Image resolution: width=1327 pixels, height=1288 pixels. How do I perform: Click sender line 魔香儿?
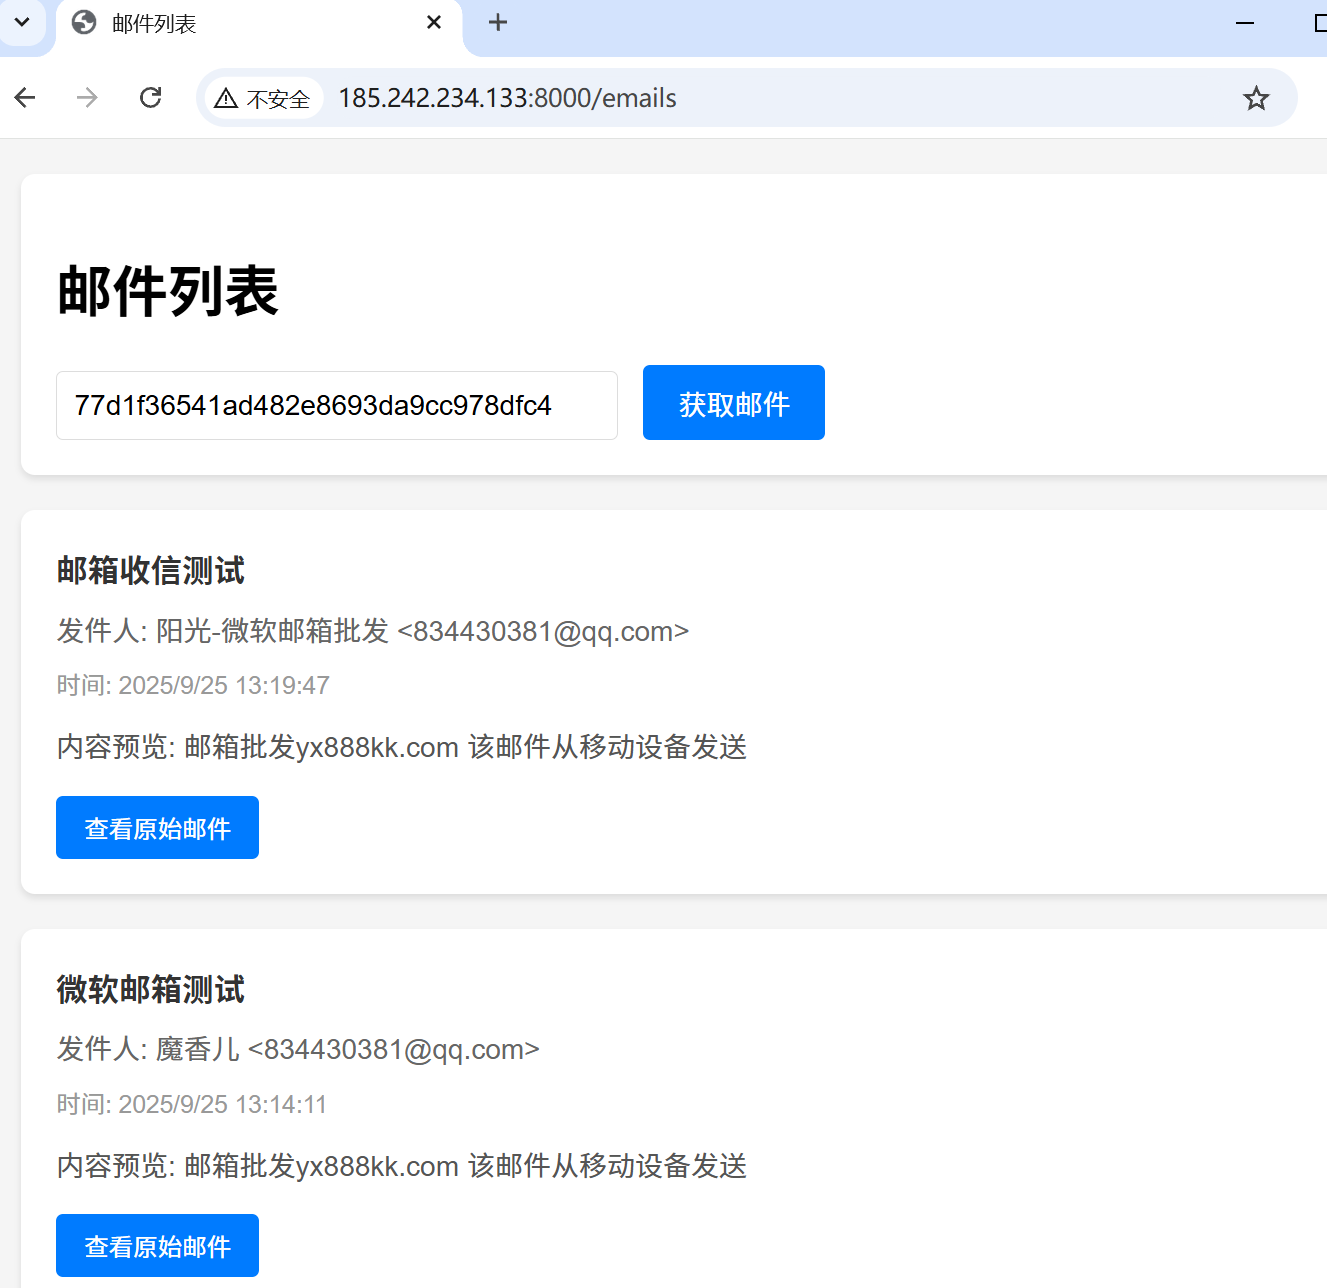coord(298,1049)
